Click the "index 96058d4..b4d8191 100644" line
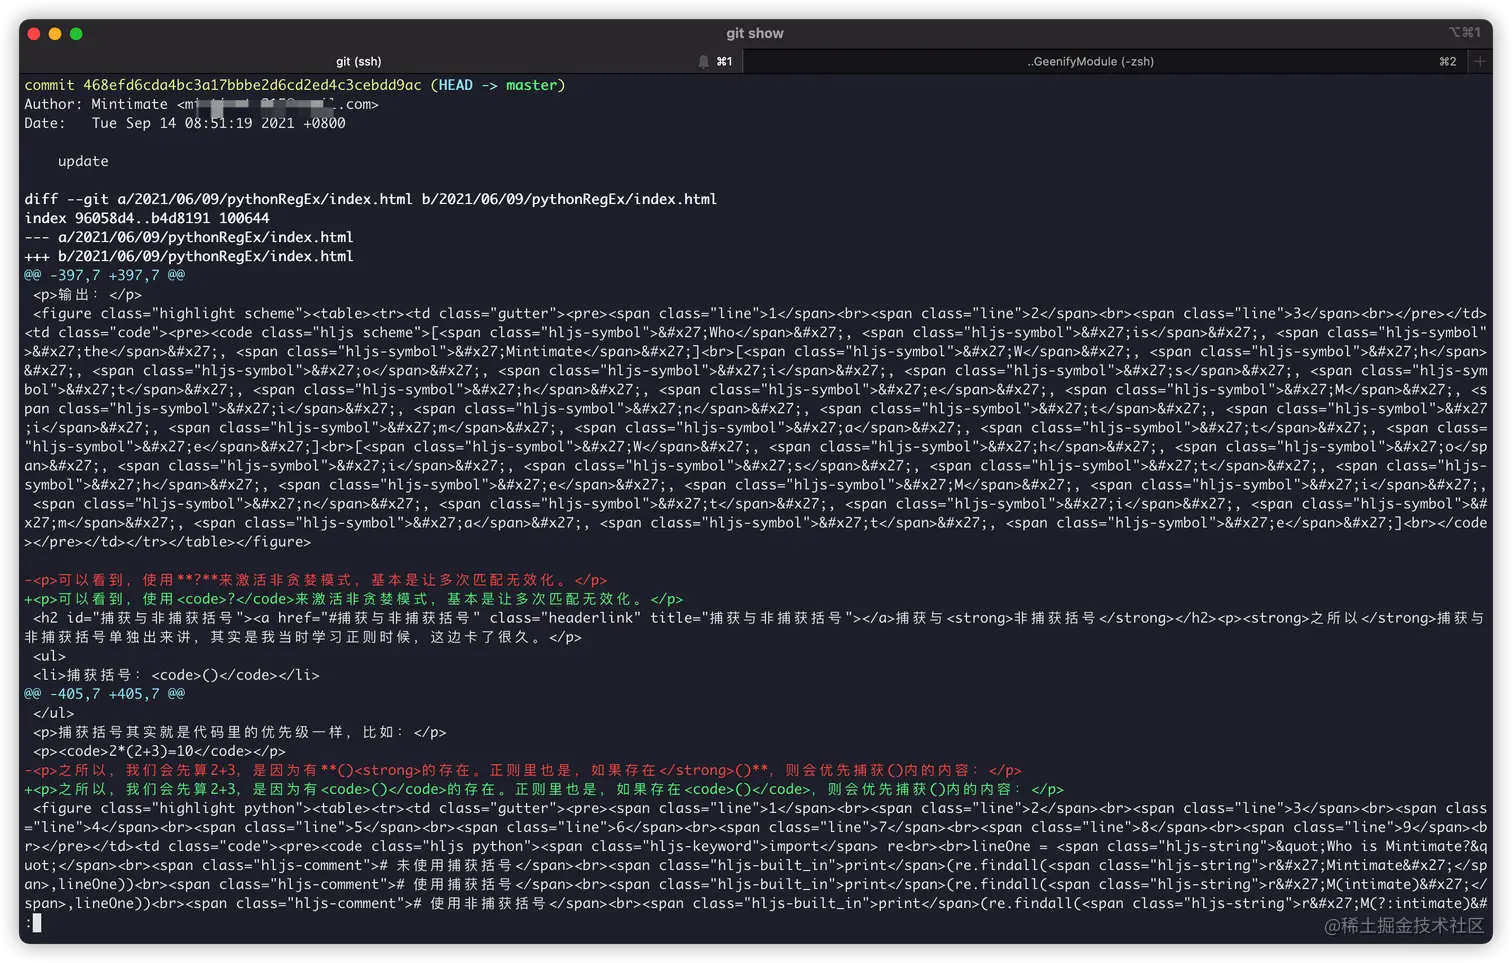1512x963 pixels. click(147, 218)
